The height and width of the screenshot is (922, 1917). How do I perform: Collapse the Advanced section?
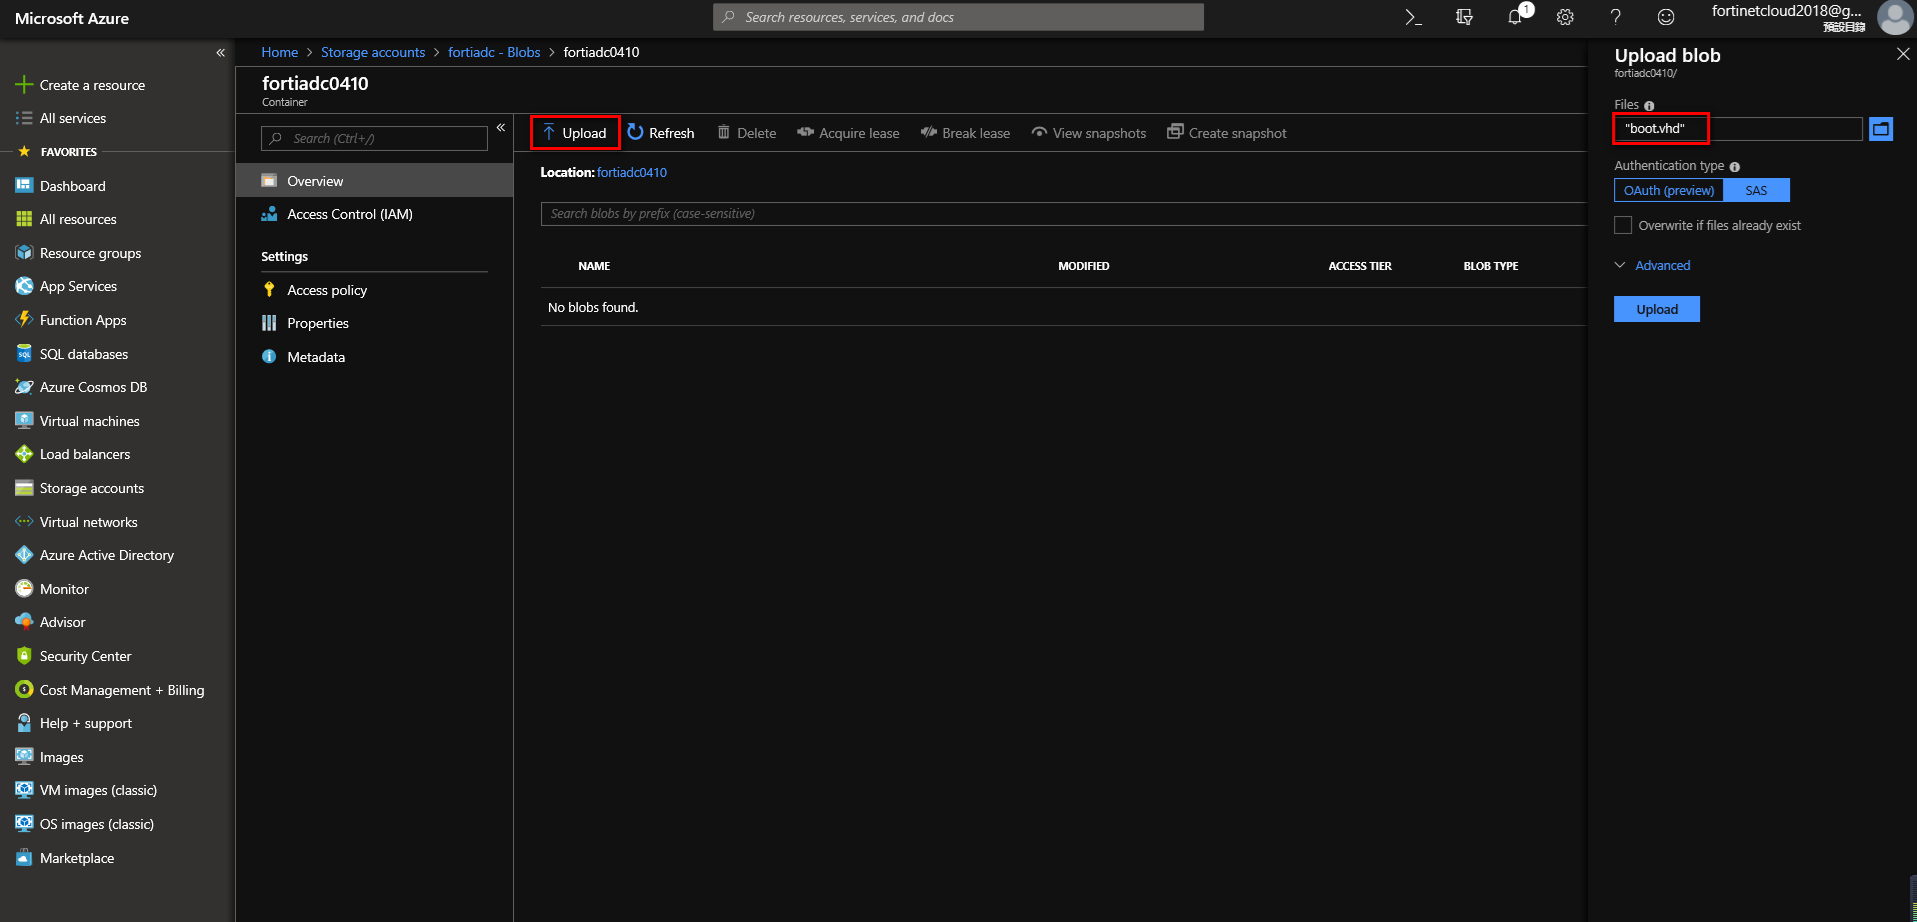click(1620, 264)
